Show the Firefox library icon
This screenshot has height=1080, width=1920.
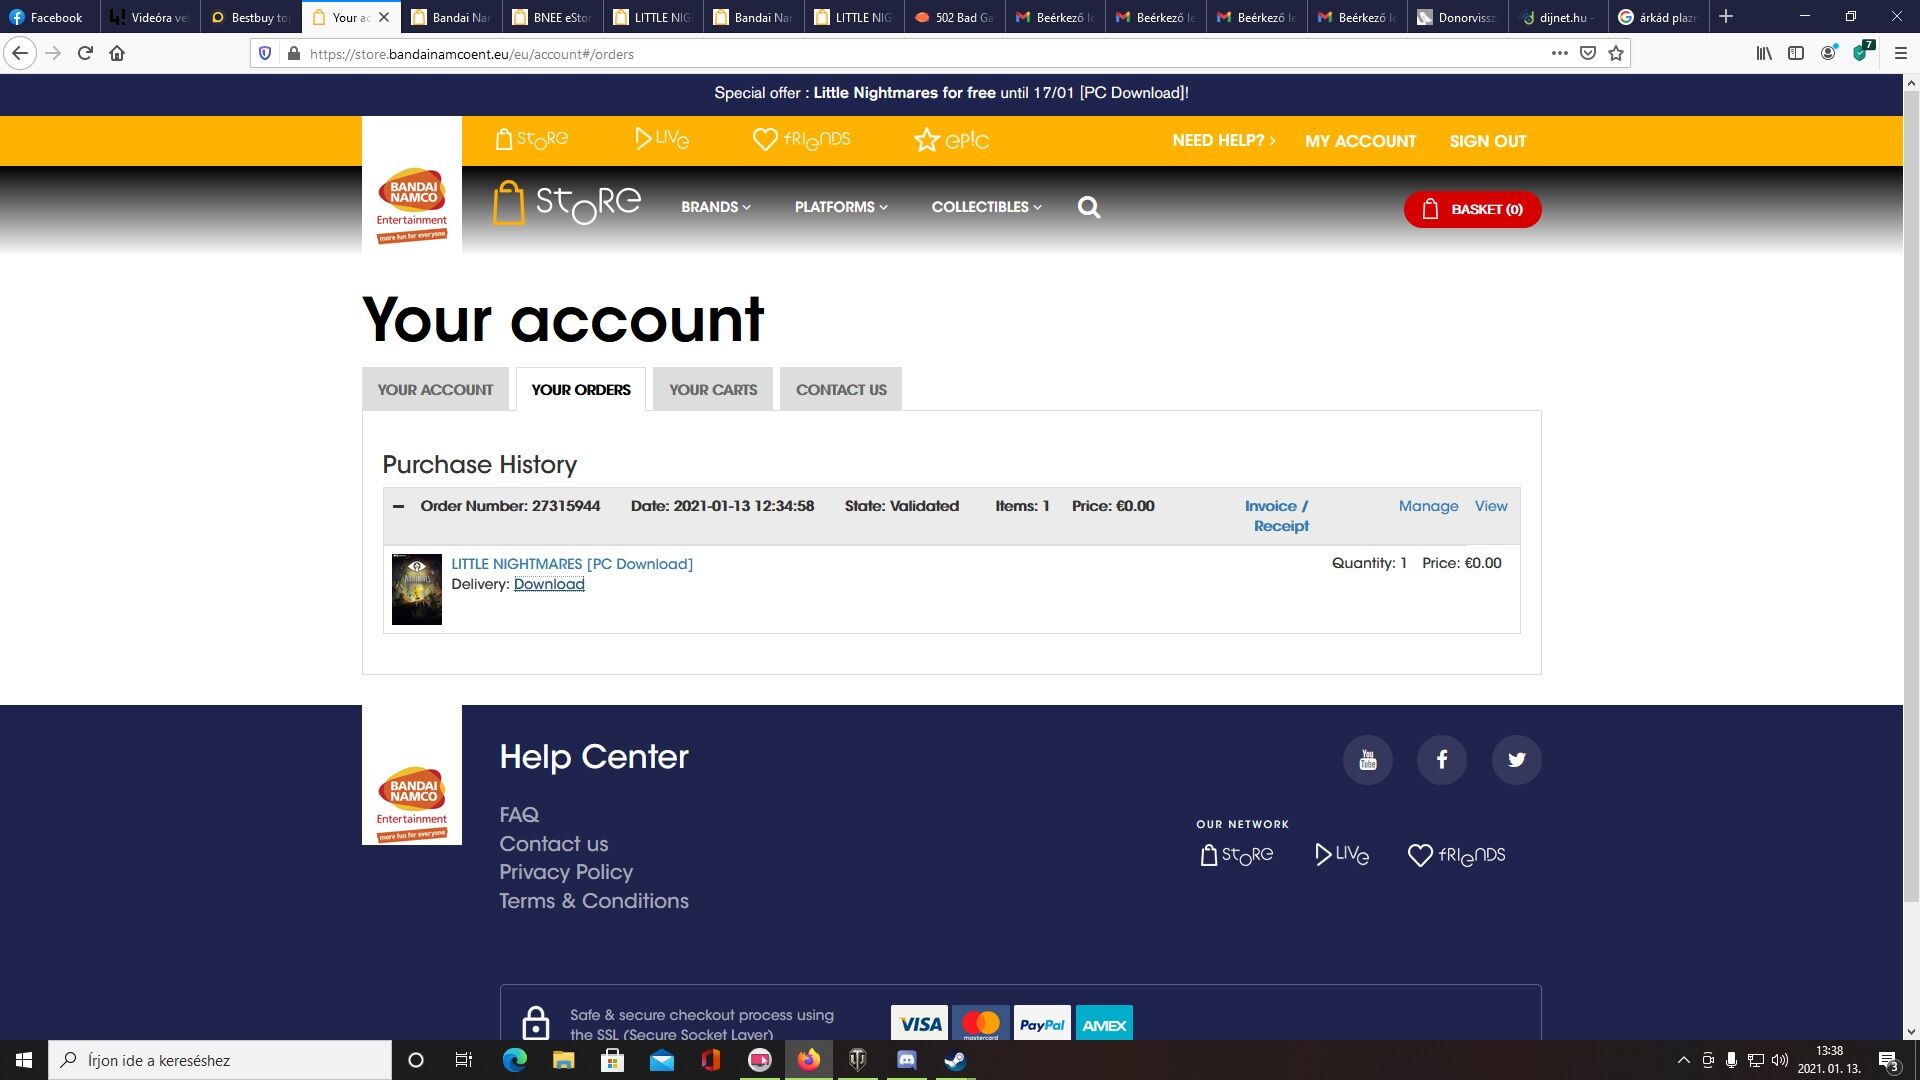1764,53
